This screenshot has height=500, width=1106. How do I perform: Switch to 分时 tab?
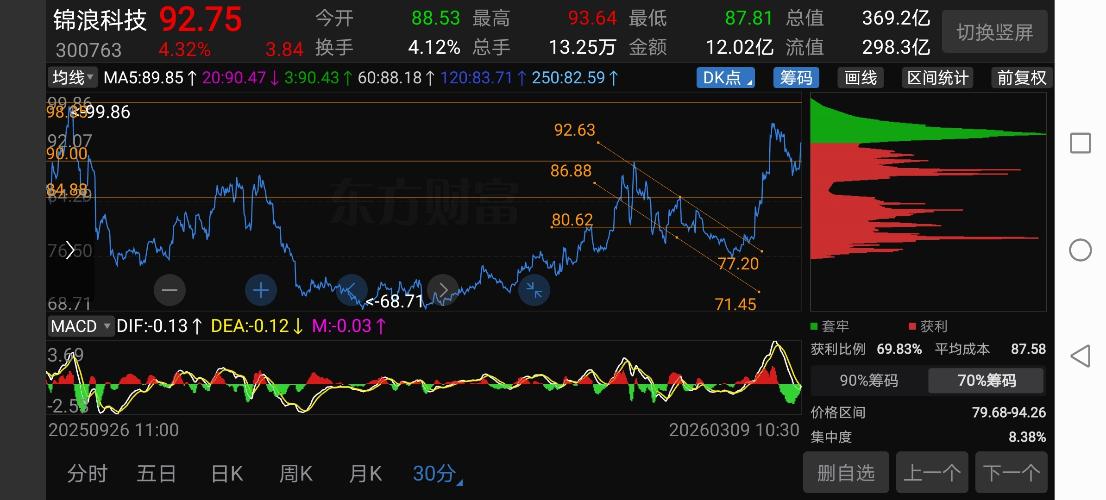[x=87, y=474]
